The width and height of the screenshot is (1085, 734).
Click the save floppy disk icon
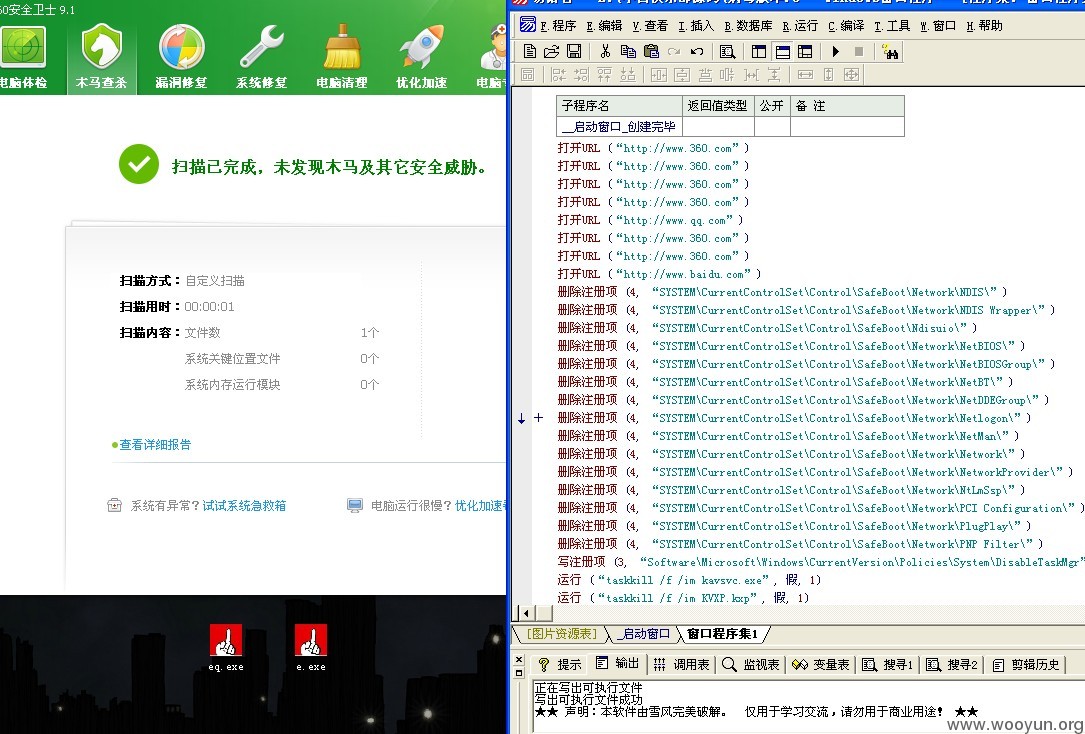(574, 51)
